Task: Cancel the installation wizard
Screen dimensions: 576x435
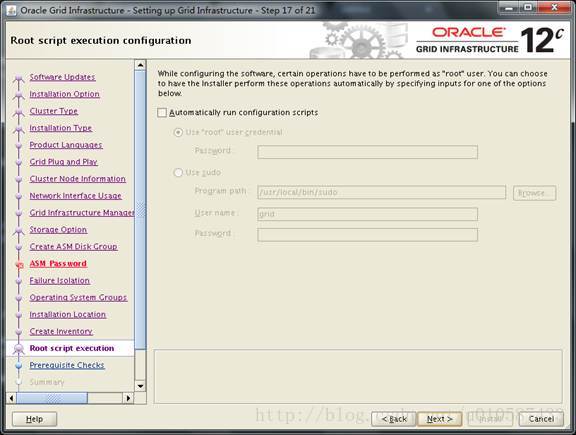Action: point(541,419)
